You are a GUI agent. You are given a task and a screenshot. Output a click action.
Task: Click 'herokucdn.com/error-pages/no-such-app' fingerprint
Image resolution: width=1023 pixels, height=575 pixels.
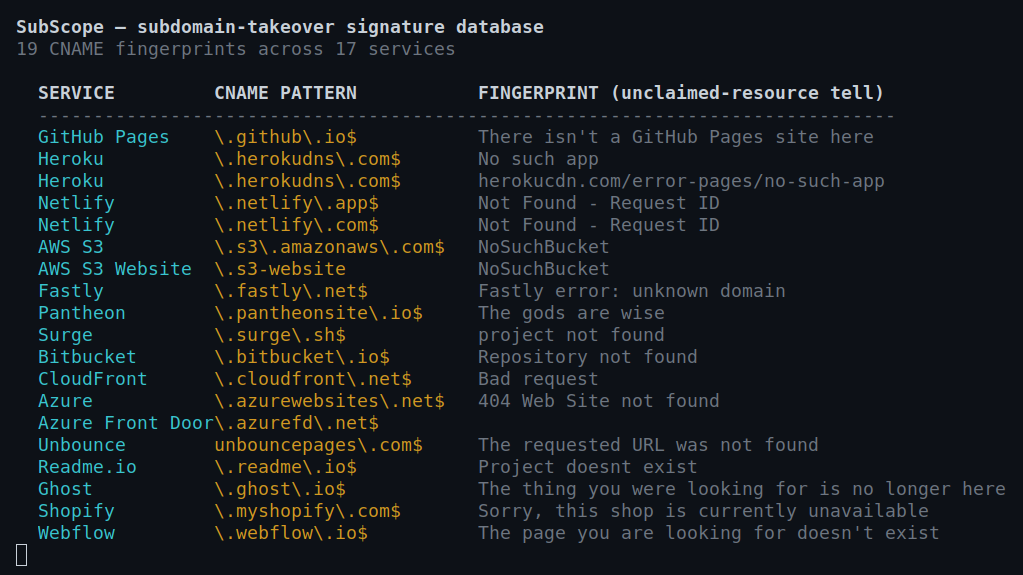[681, 181]
